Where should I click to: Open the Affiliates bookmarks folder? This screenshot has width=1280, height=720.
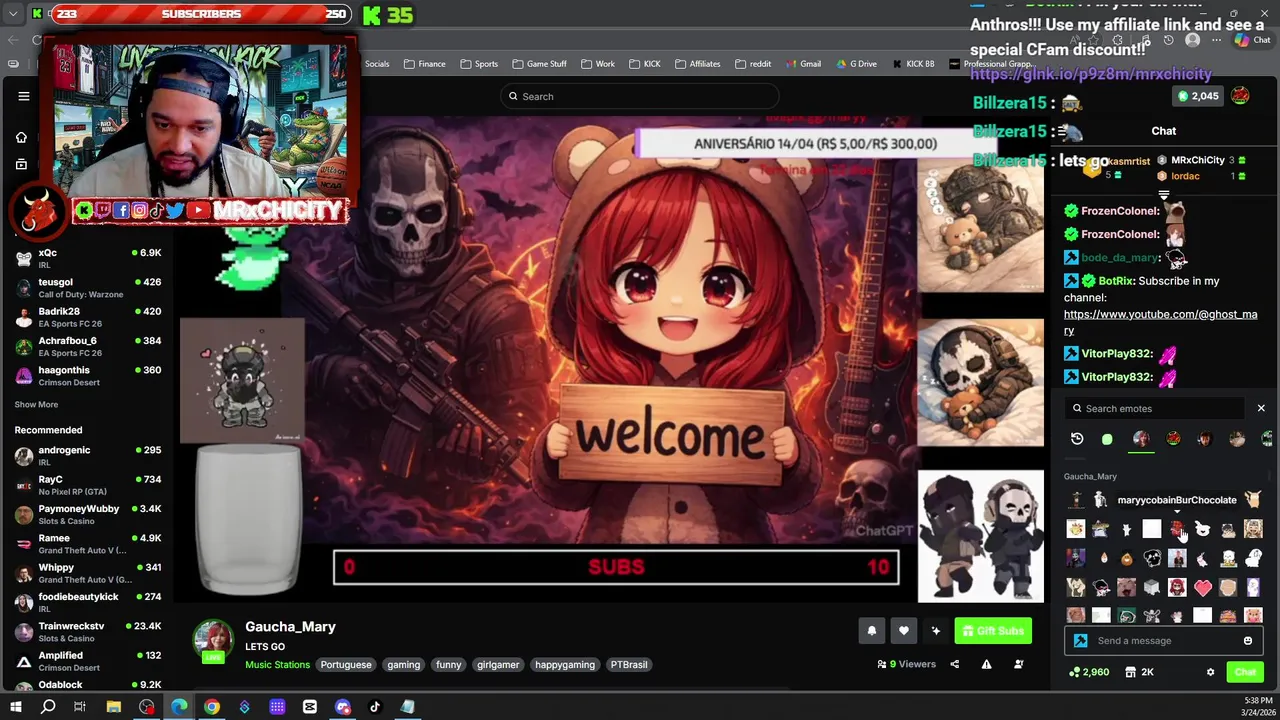click(697, 64)
